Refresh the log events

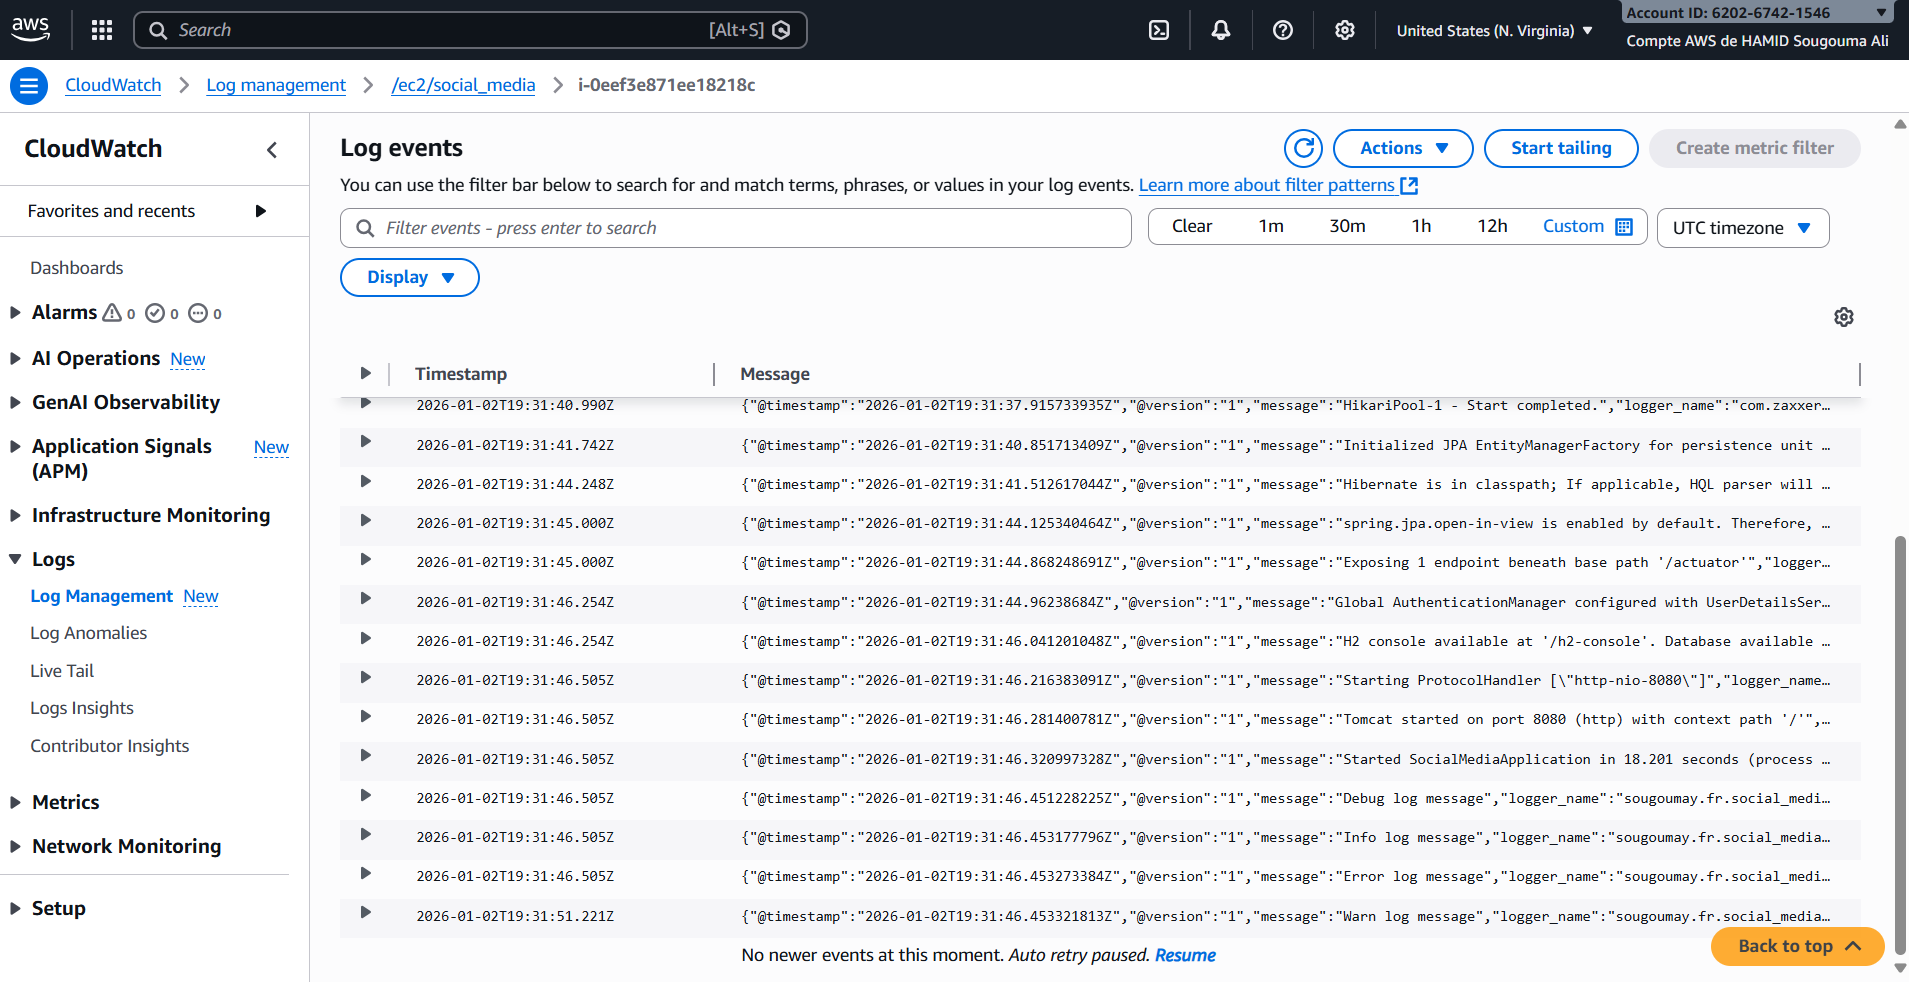[1303, 148]
